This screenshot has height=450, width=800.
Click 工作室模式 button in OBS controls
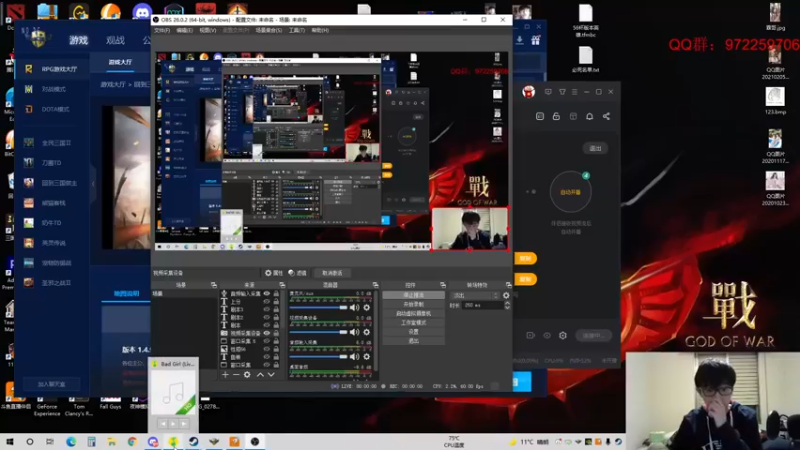pos(413,323)
